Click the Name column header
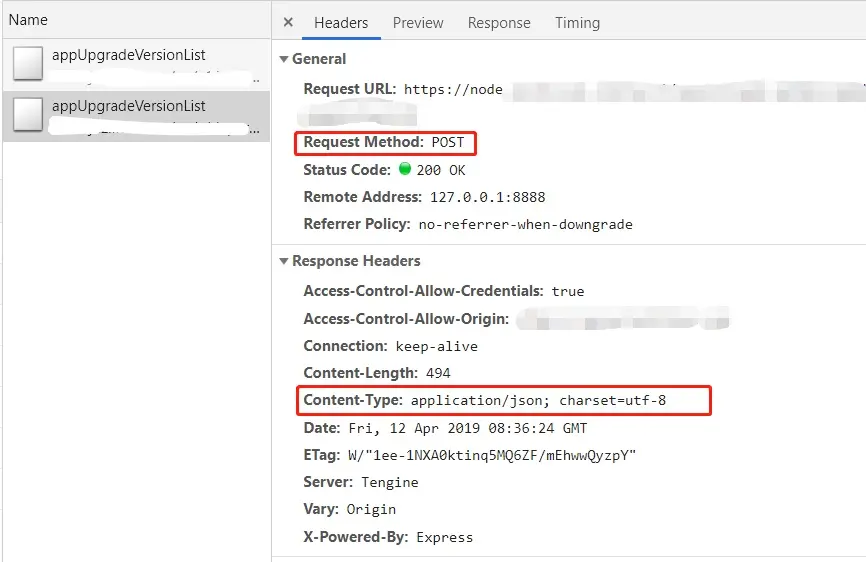Viewport: 866px width, 562px height. pyautogui.click(x=28, y=20)
